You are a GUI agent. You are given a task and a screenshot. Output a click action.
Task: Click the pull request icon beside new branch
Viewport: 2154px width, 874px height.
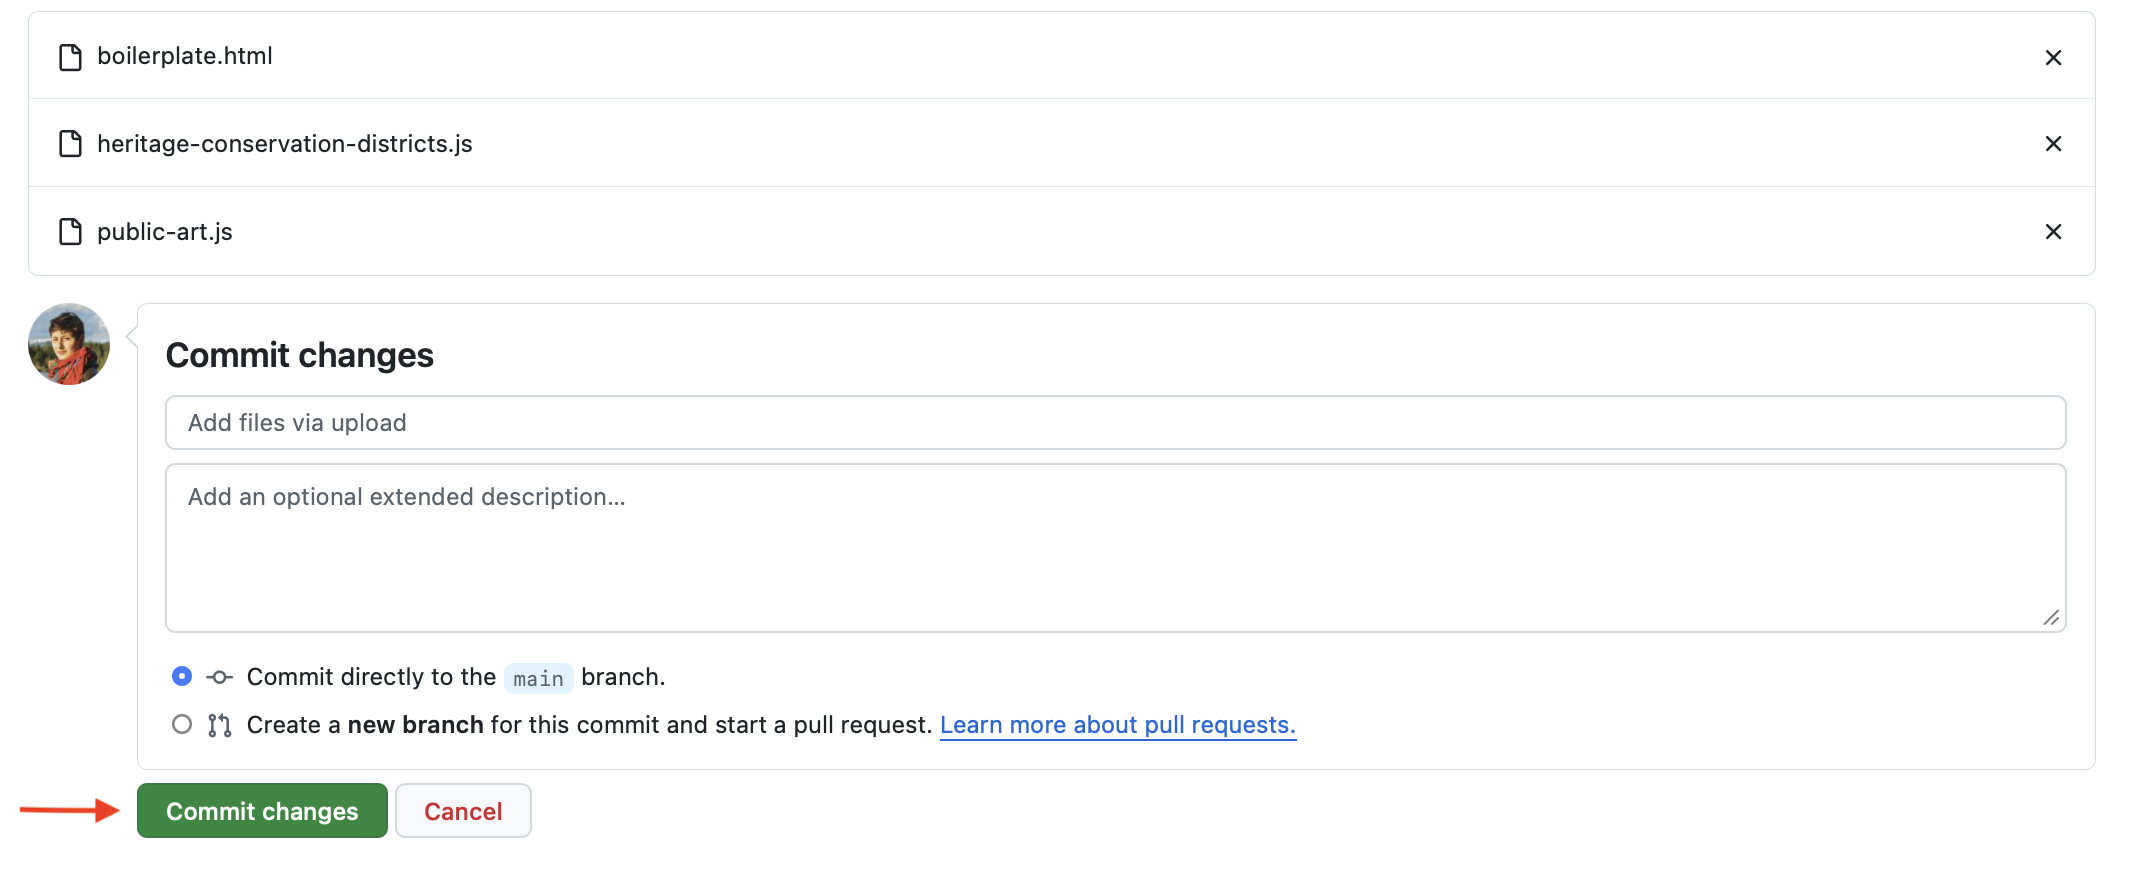pyautogui.click(x=220, y=725)
